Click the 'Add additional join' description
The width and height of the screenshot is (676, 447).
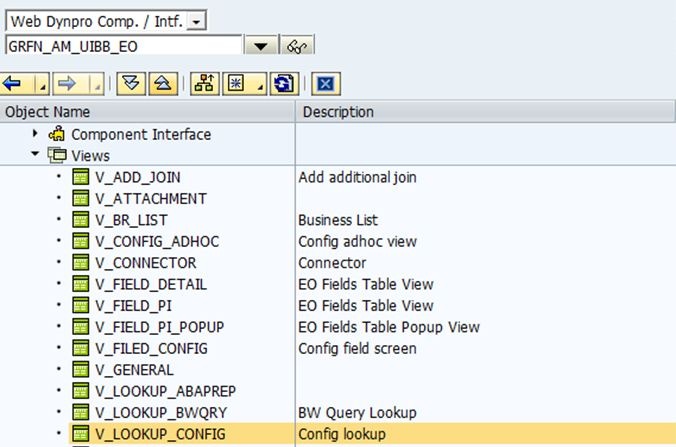[x=357, y=177]
